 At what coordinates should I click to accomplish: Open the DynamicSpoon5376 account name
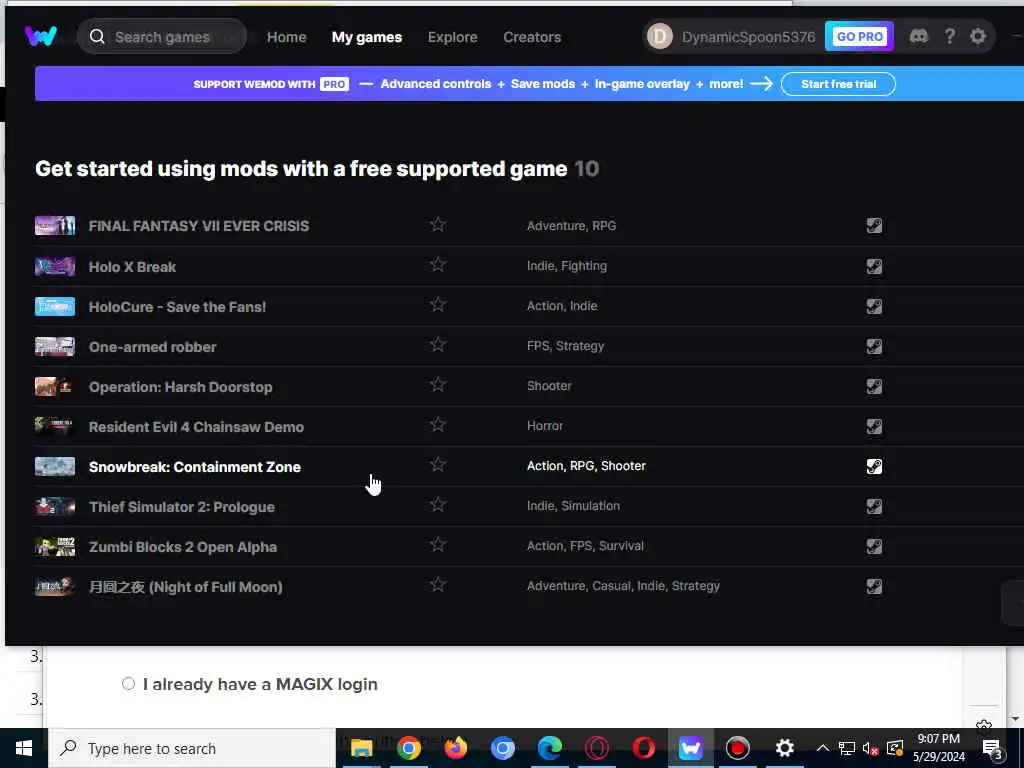pyautogui.click(x=748, y=37)
